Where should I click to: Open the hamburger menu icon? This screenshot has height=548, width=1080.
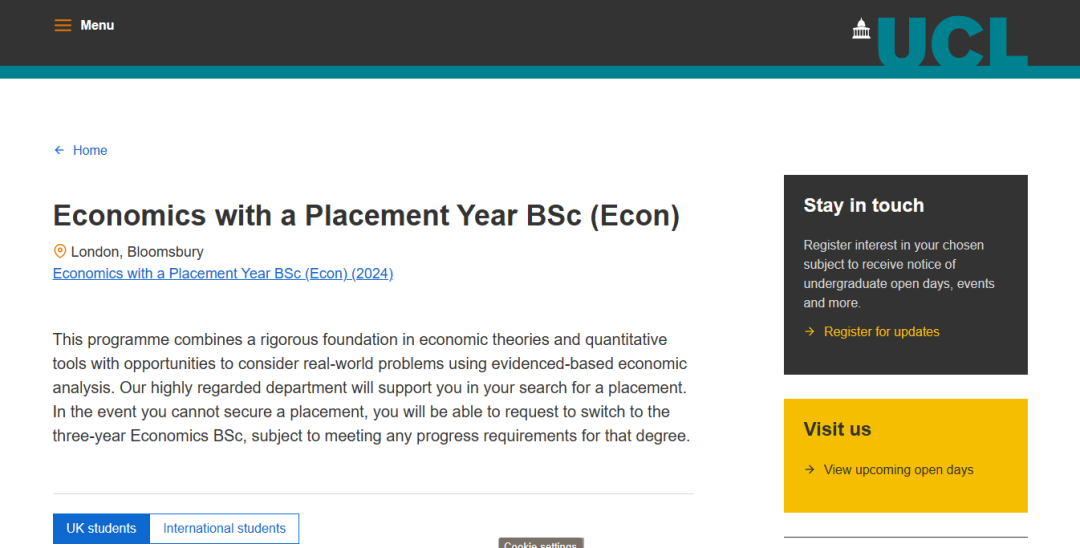click(x=63, y=25)
